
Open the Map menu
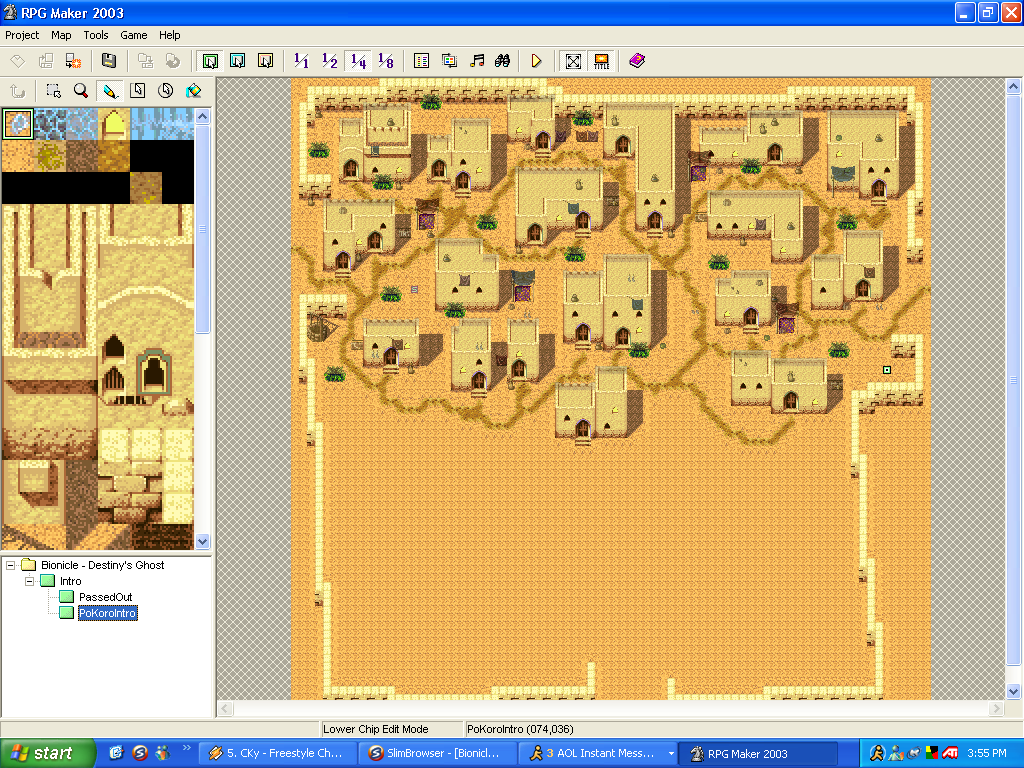[x=61, y=35]
